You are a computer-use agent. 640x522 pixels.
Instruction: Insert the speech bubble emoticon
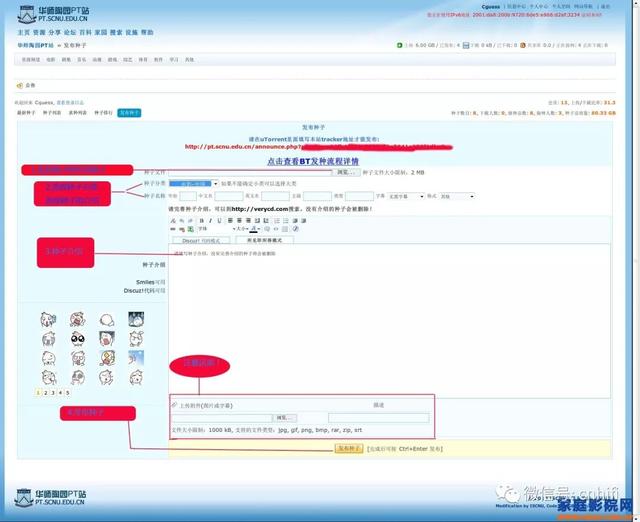[107, 319]
